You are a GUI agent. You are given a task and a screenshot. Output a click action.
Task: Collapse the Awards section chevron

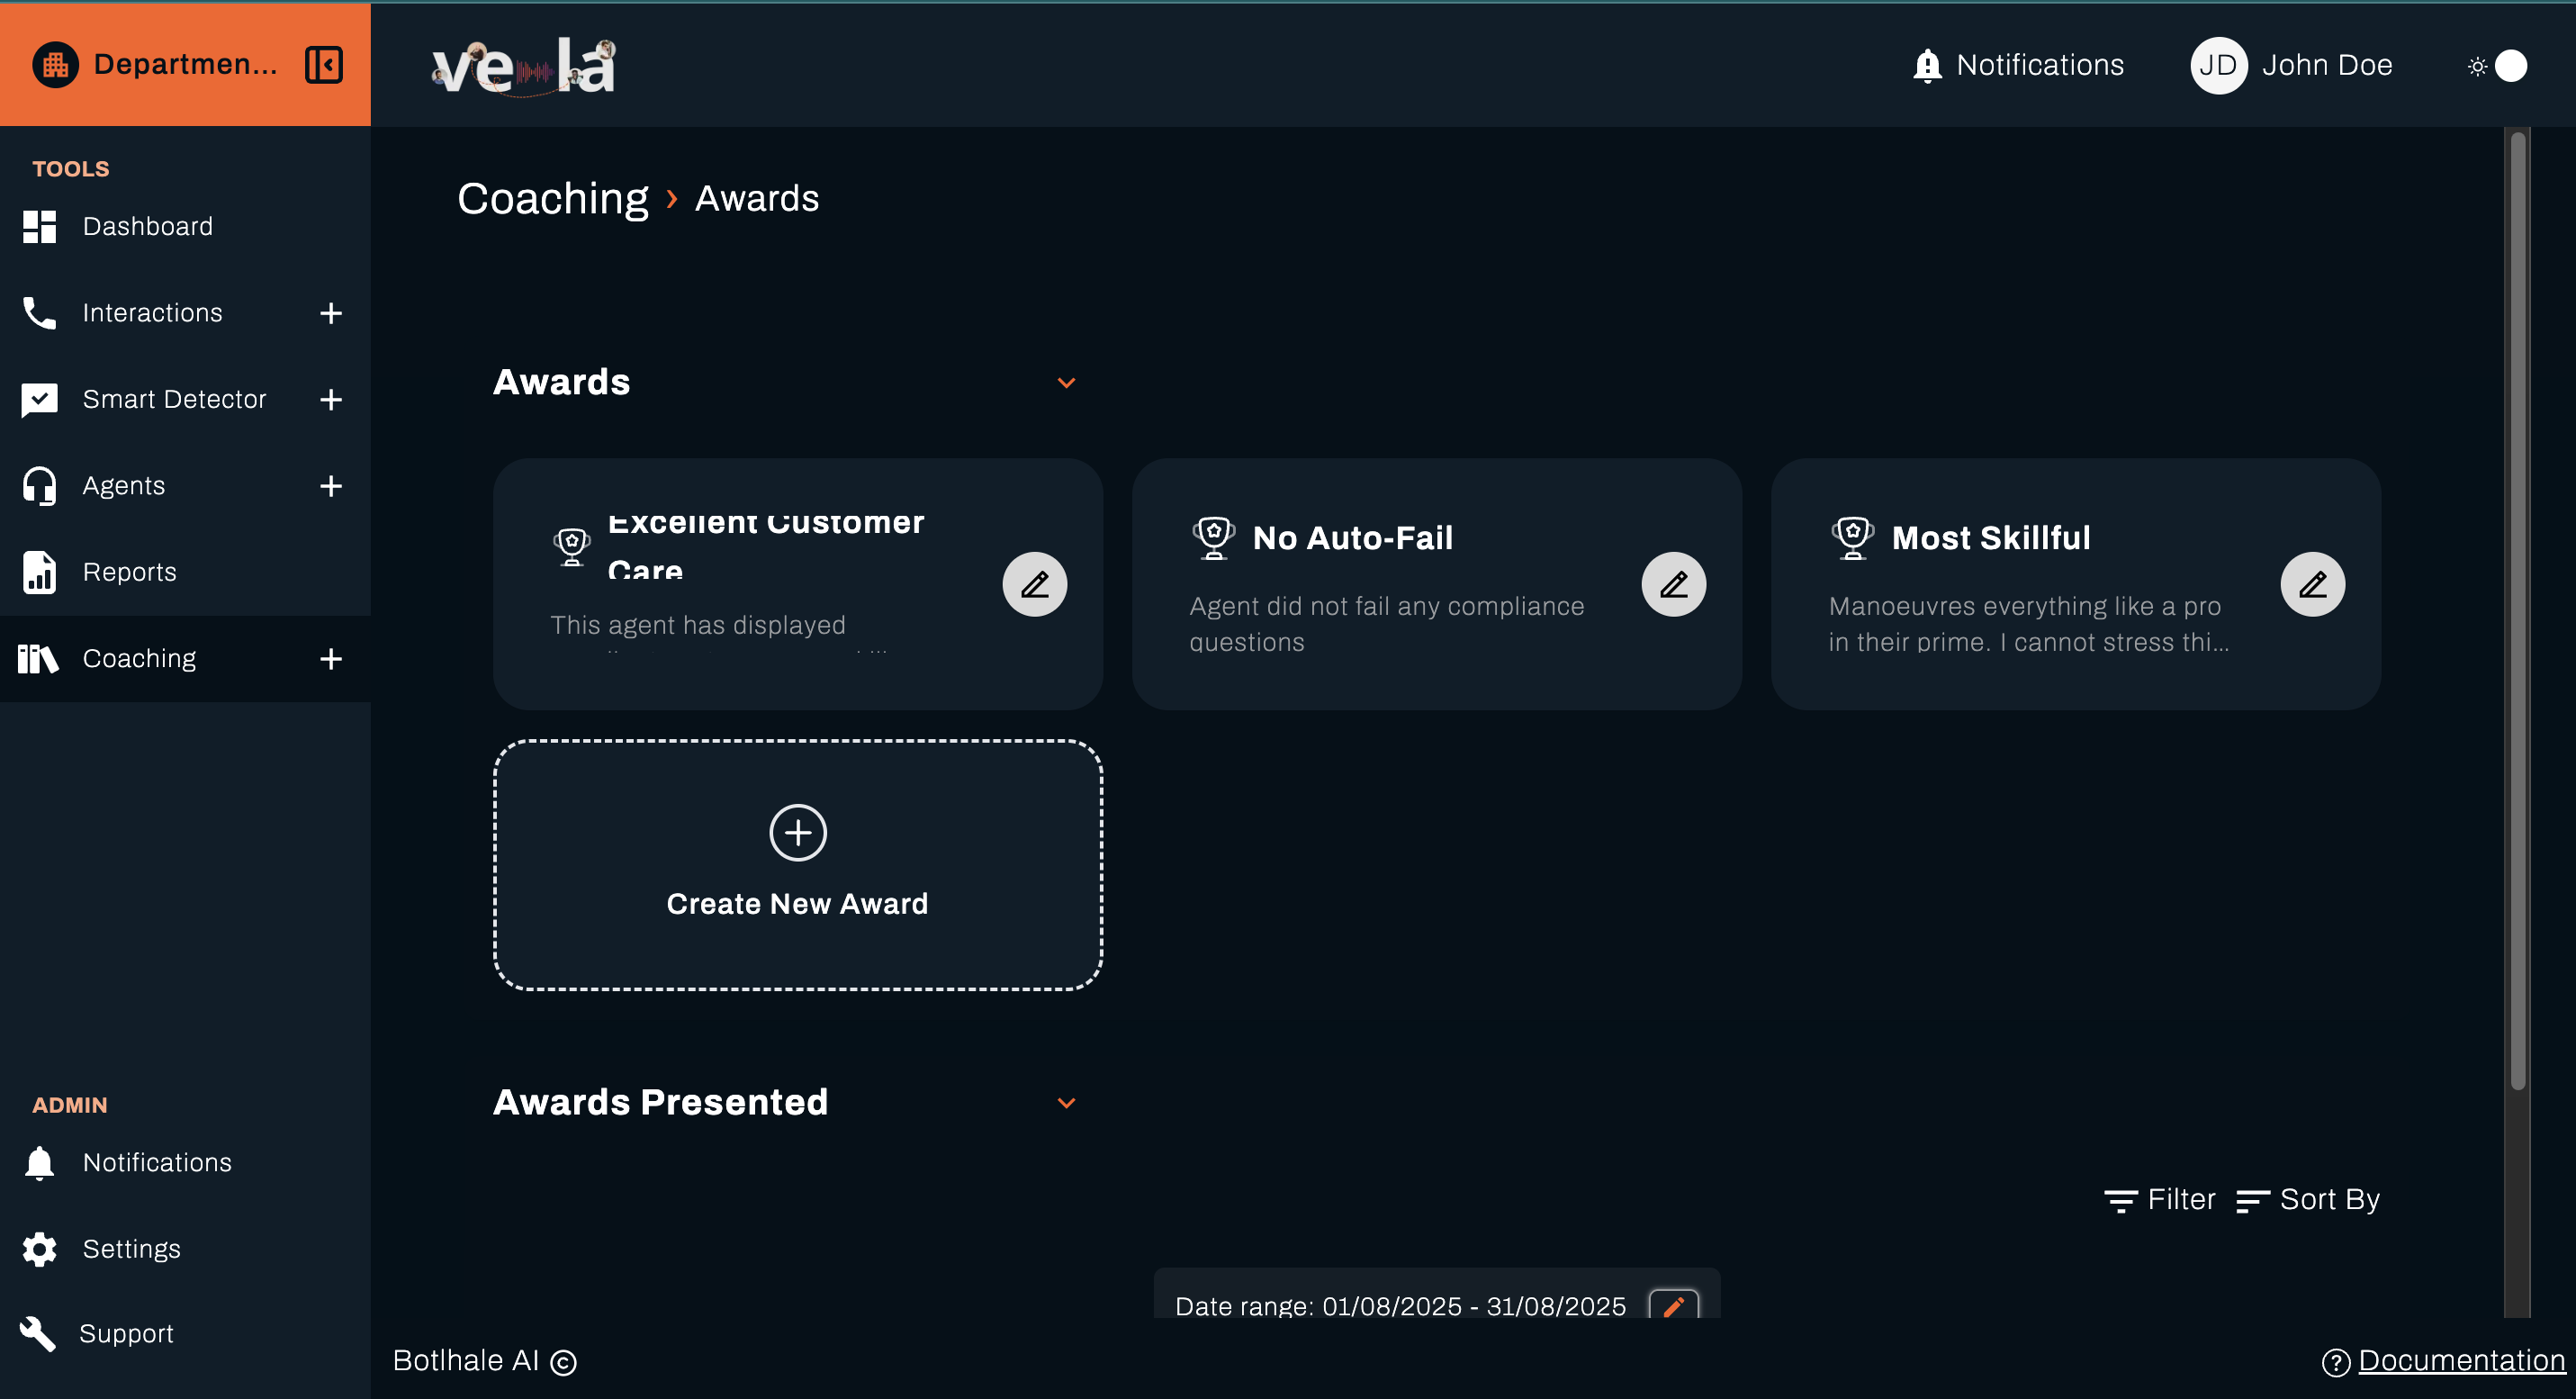(x=1066, y=383)
